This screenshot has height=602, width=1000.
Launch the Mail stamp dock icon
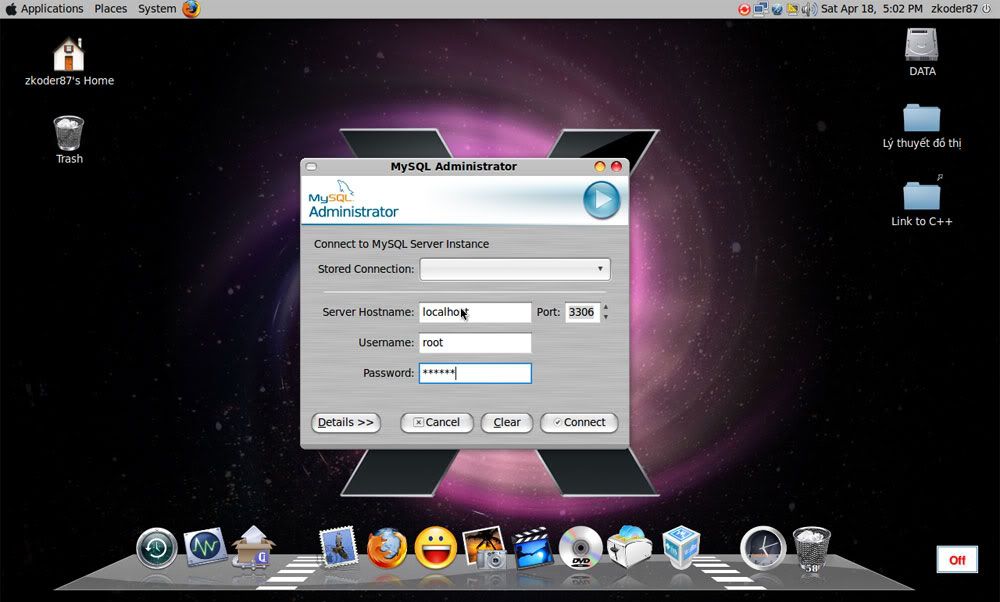(x=338, y=547)
